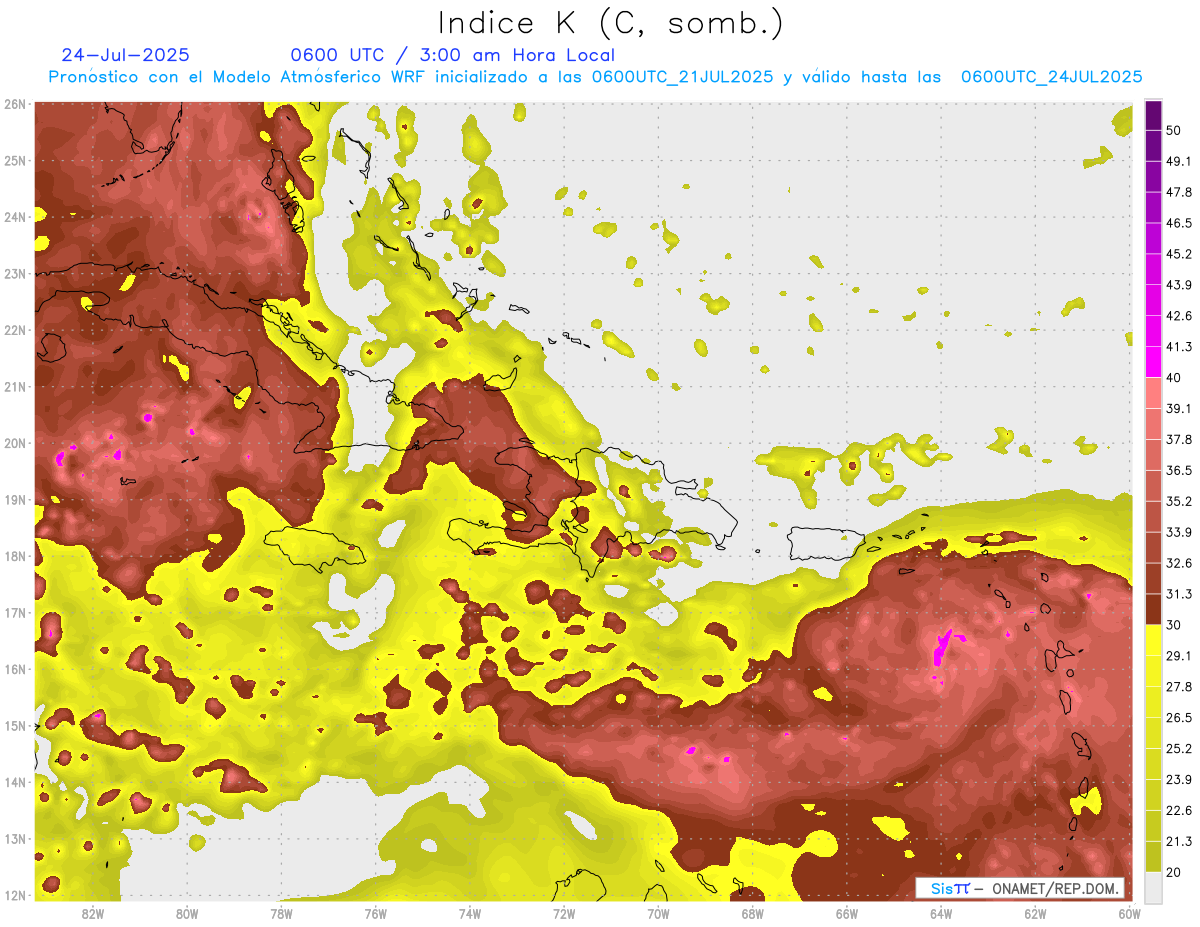Click the latitude label '22N'
The width and height of the screenshot is (1200, 927).
15,330
